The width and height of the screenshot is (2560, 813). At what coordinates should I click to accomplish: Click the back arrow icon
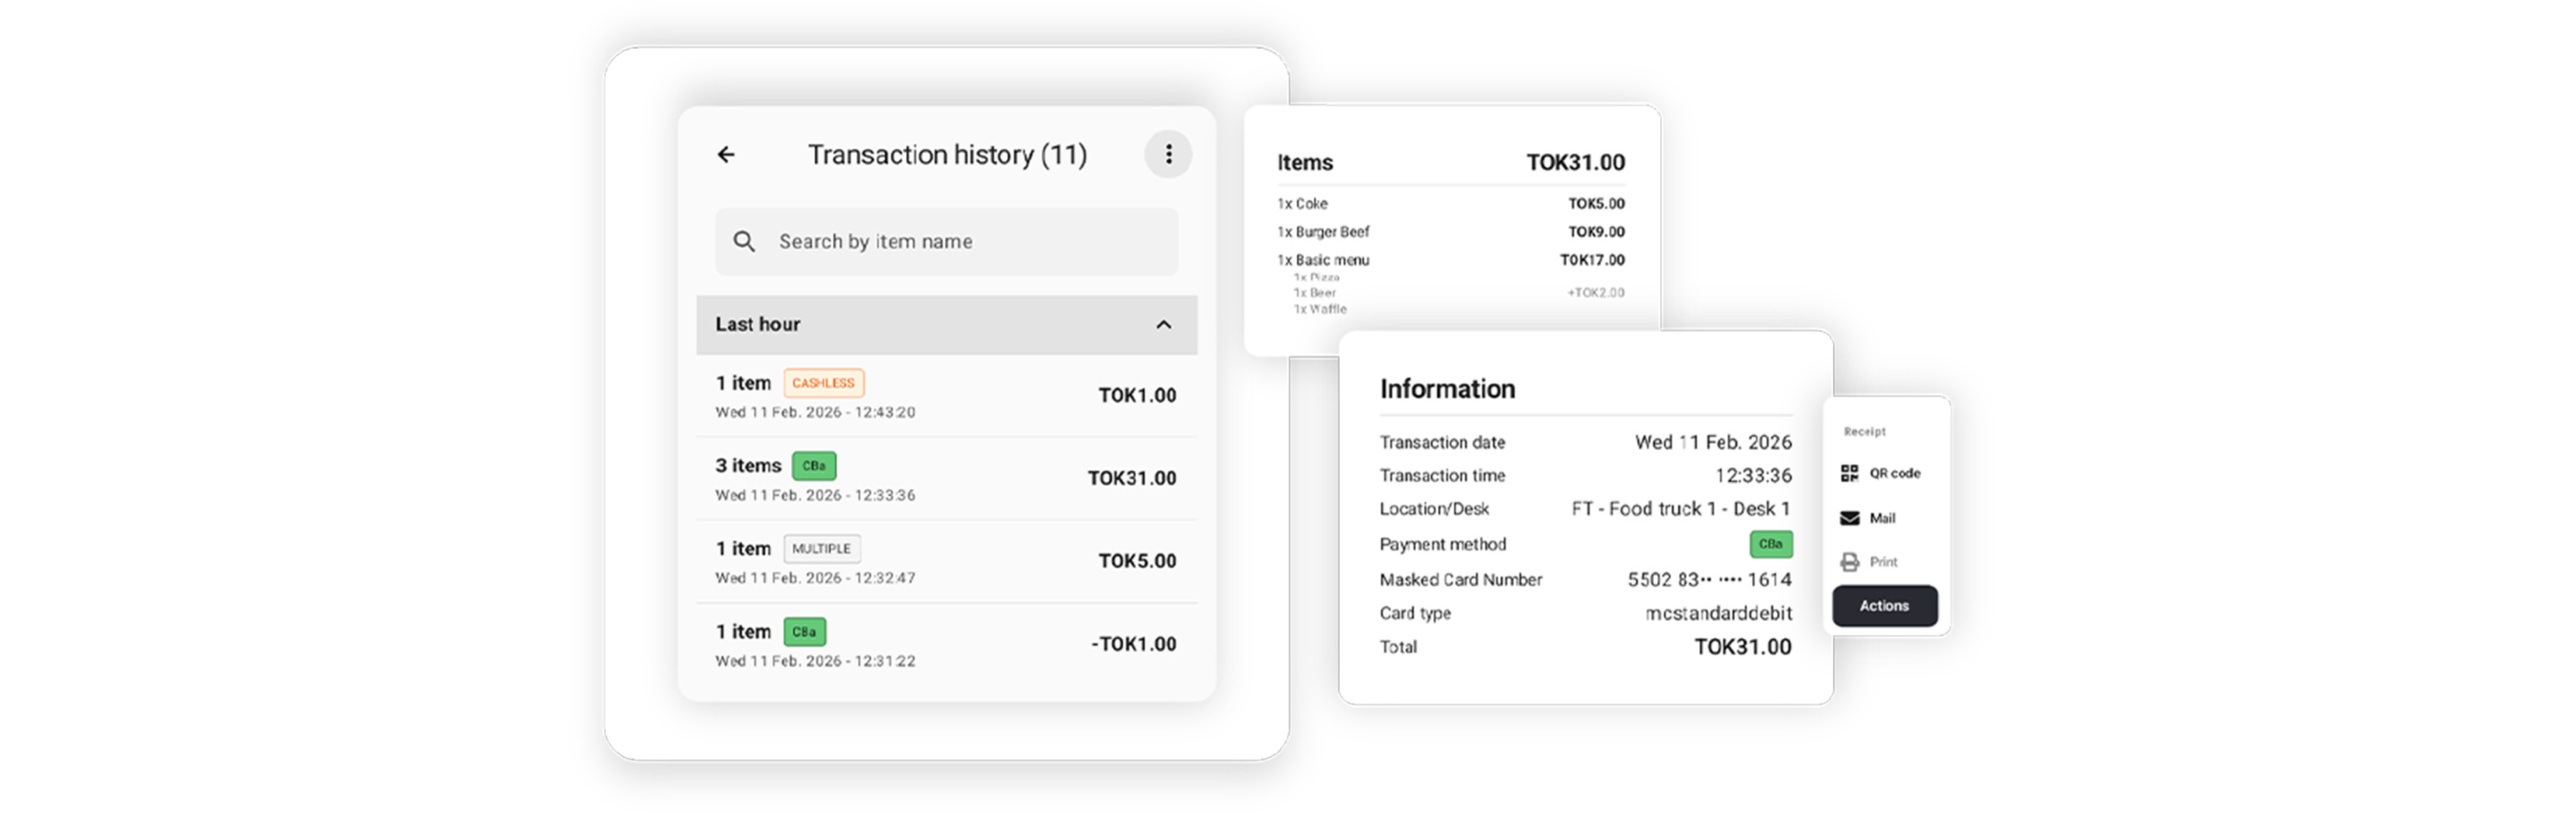[725, 154]
